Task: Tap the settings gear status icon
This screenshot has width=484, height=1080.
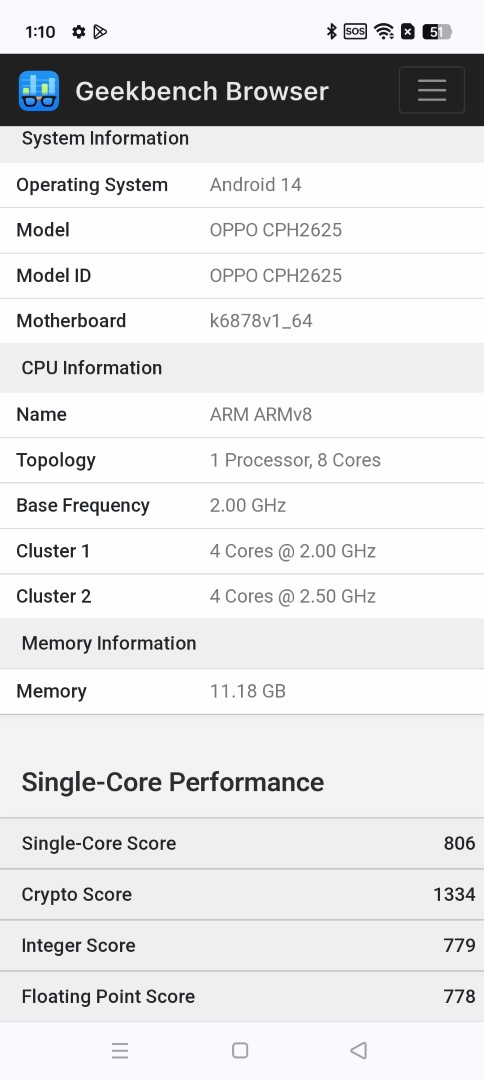Action: 79,32
